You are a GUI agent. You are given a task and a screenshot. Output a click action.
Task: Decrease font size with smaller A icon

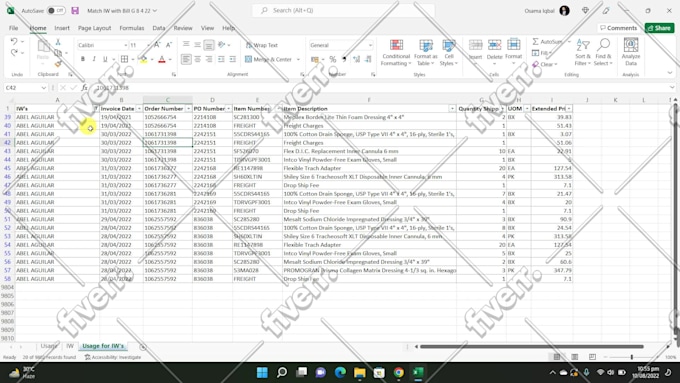coord(169,45)
